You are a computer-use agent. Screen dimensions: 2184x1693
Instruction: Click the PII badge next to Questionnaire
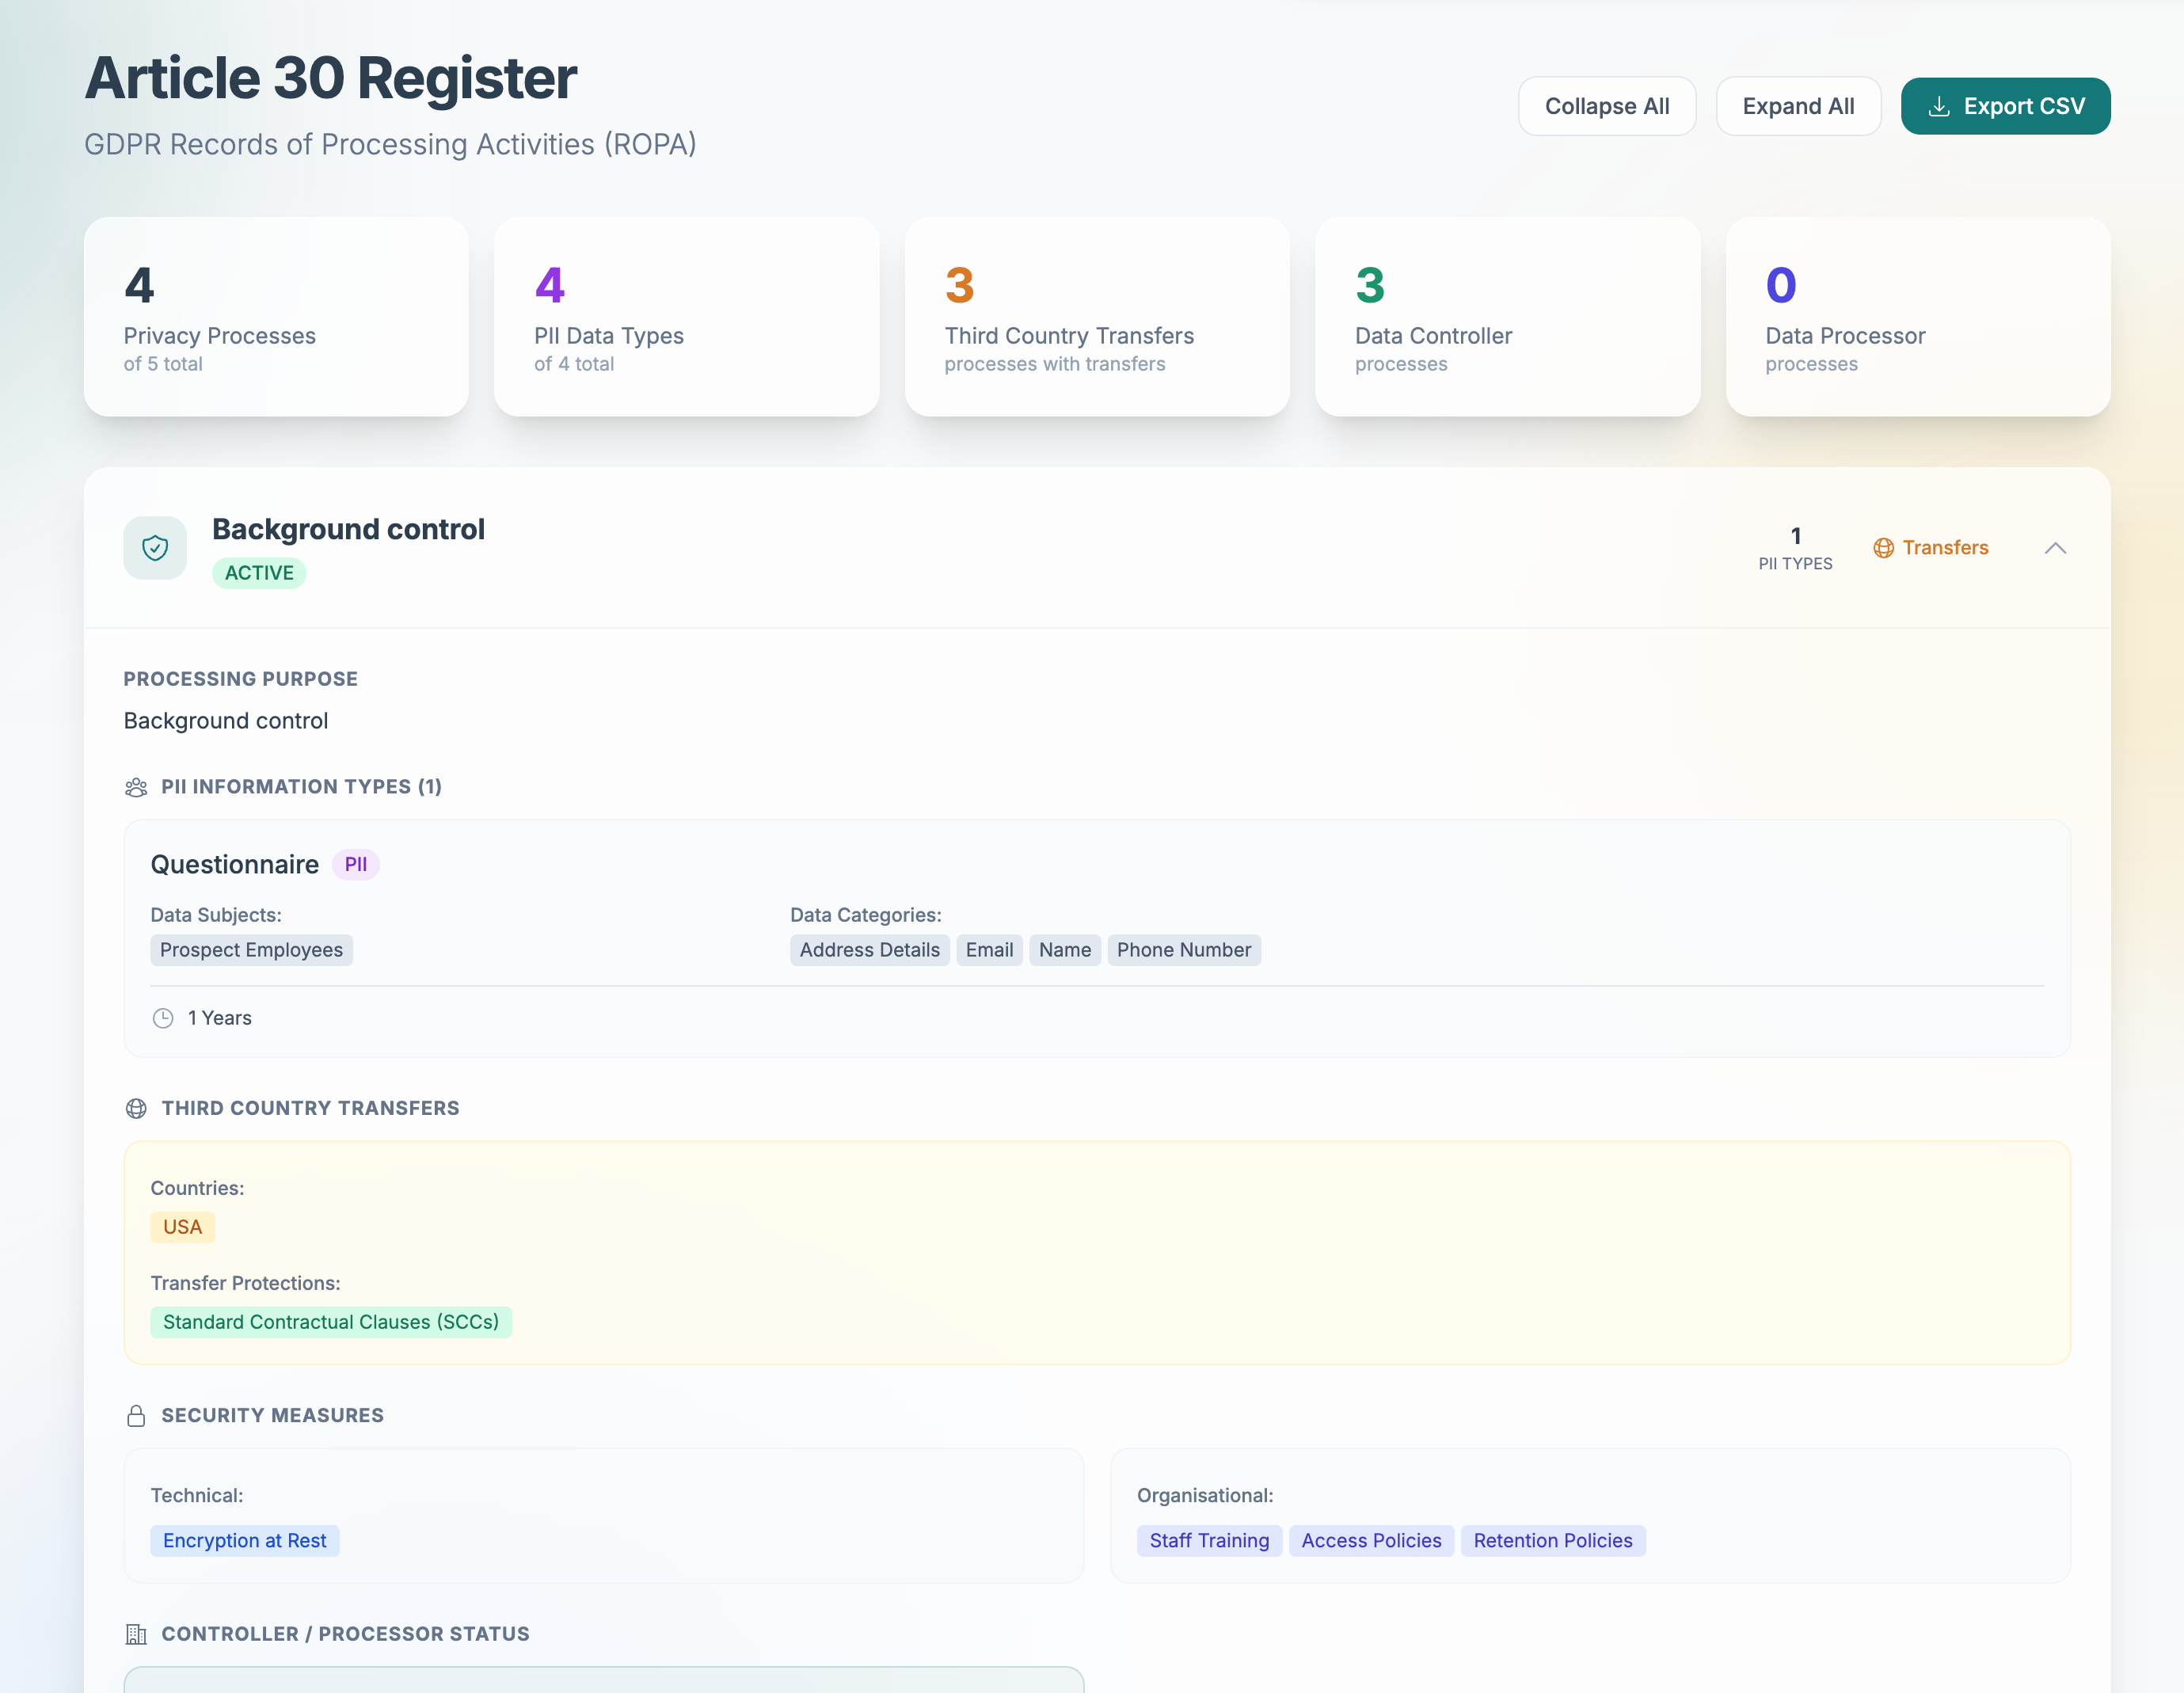[x=356, y=864]
